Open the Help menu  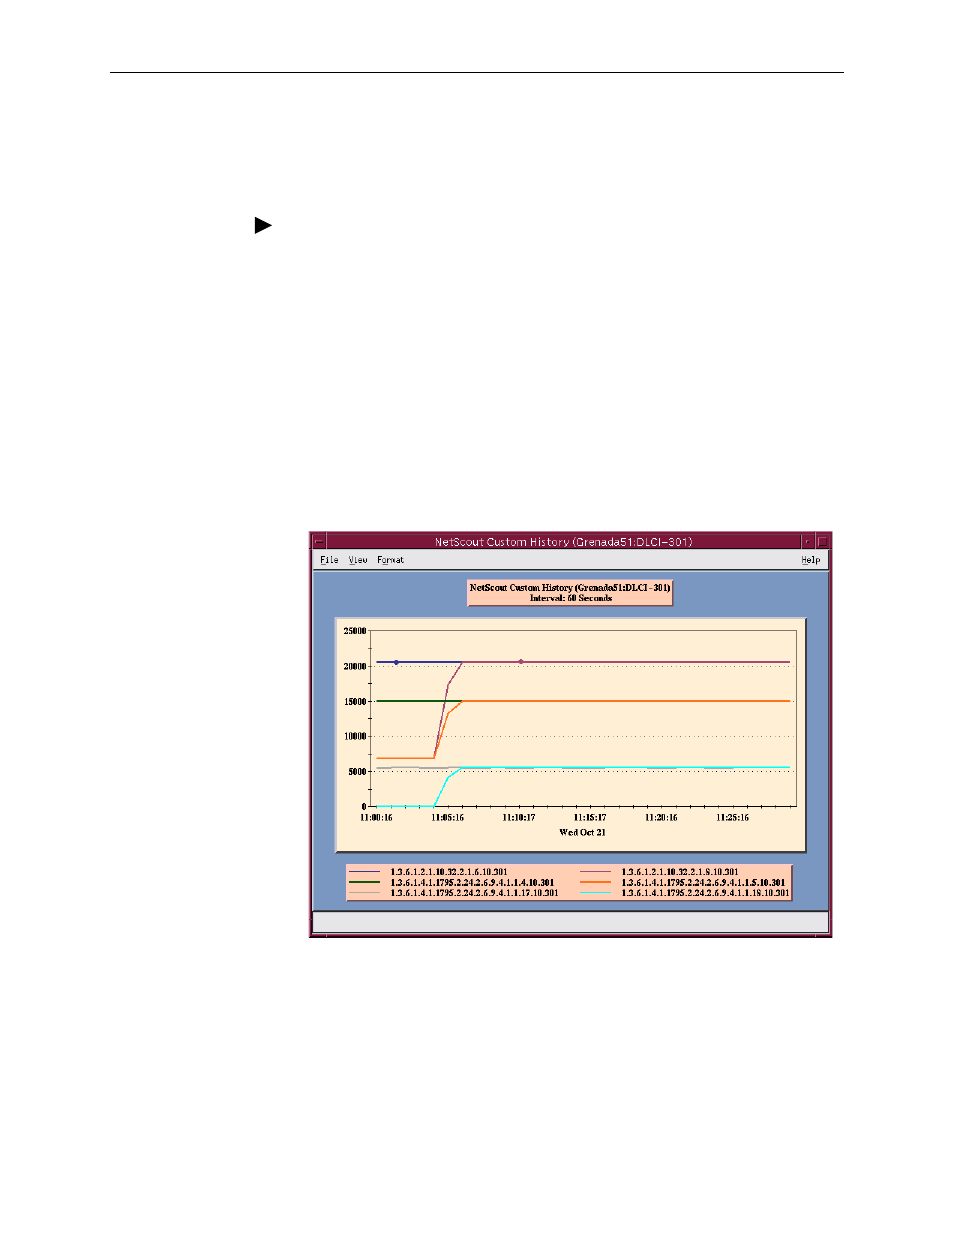click(x=811, y=560)
